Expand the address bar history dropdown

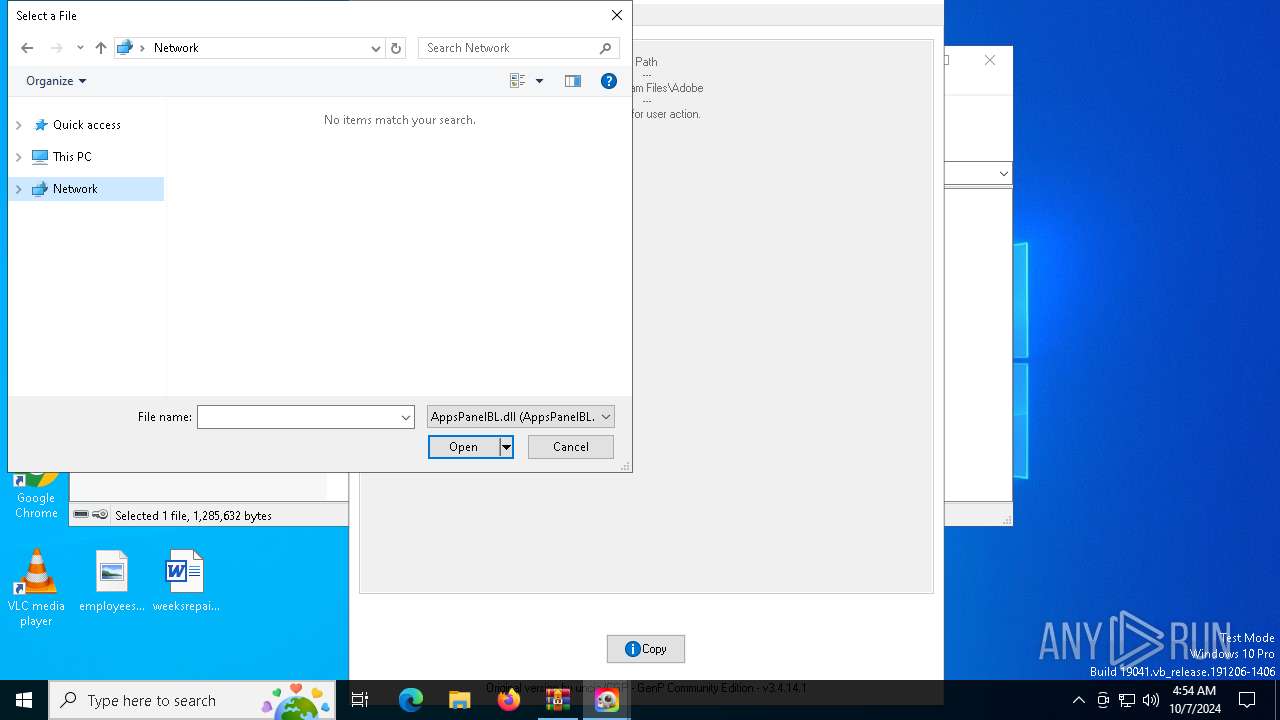(x=376, y=48)
